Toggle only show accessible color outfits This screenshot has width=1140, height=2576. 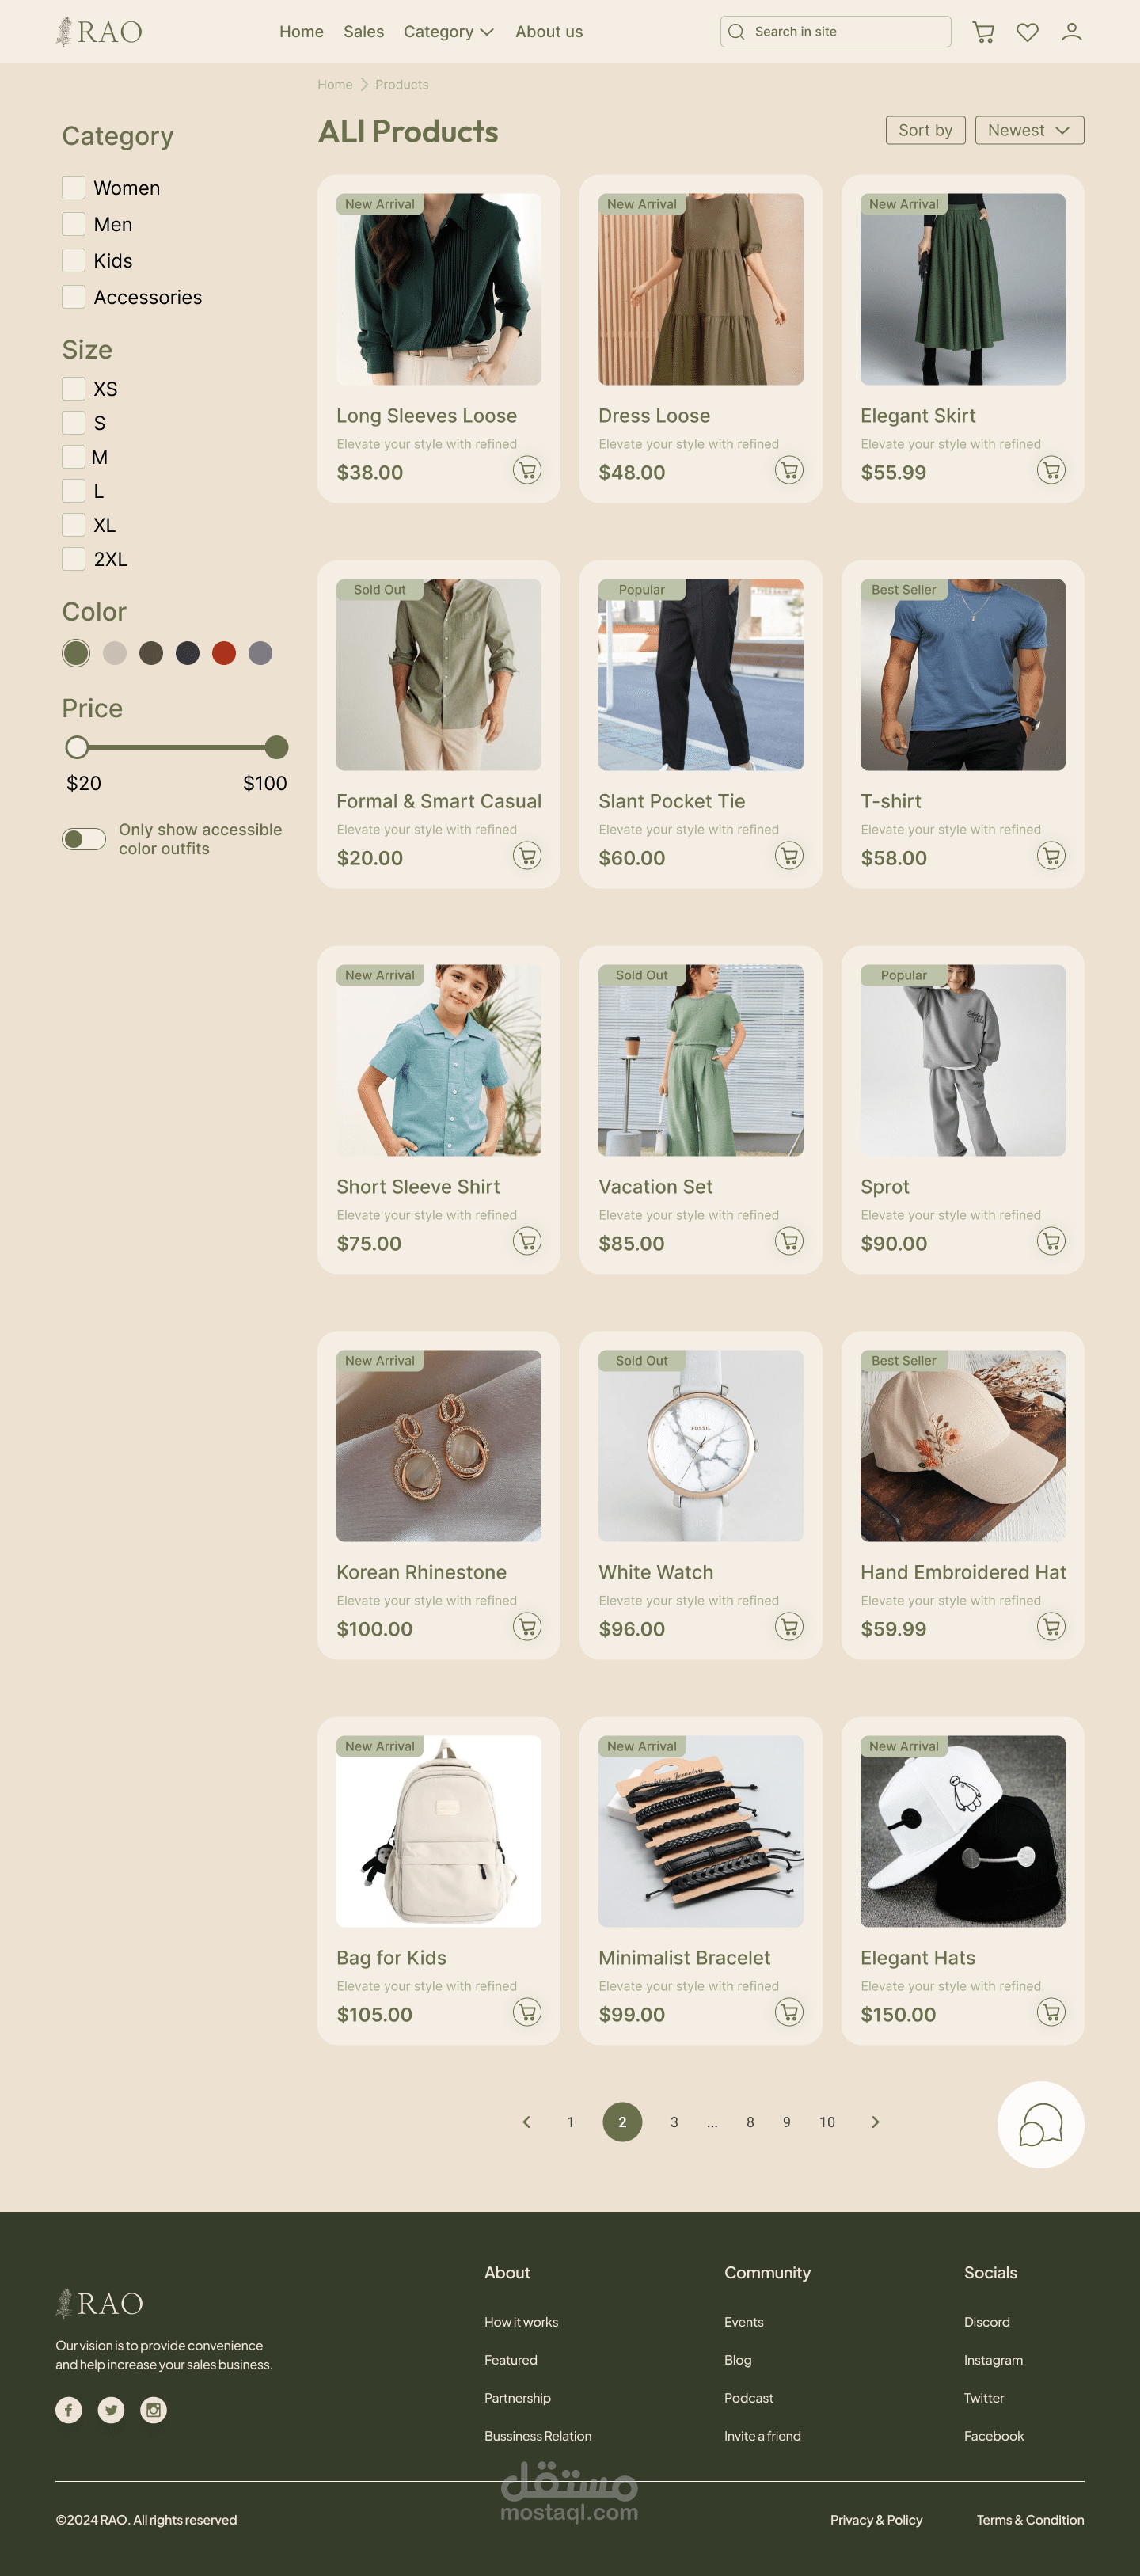(84, 839)
